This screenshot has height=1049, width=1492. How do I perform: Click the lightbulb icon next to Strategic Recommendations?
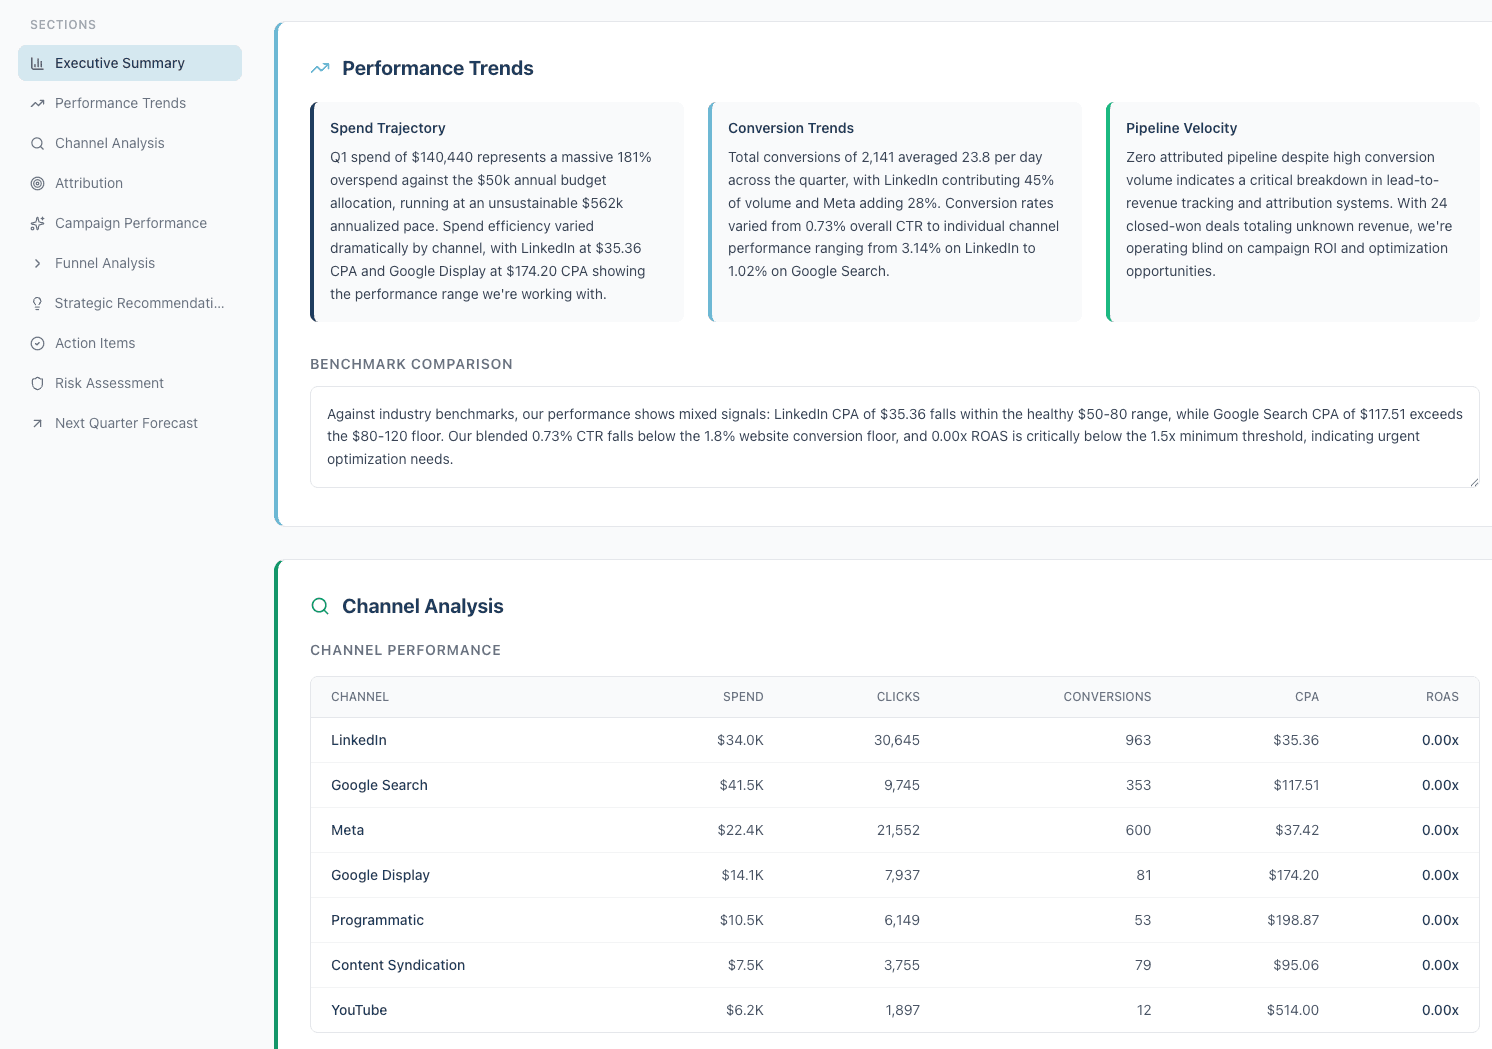(x=37, y=303)
